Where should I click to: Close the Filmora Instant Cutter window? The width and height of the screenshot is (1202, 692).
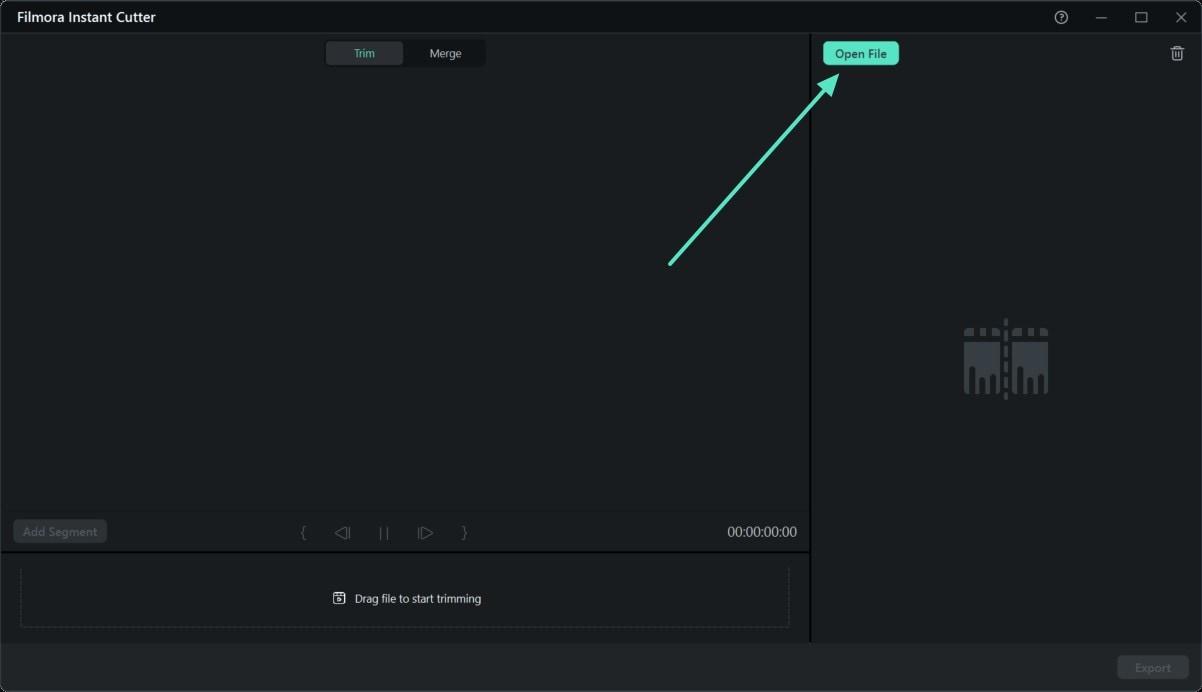click(x=1181, y=17)
